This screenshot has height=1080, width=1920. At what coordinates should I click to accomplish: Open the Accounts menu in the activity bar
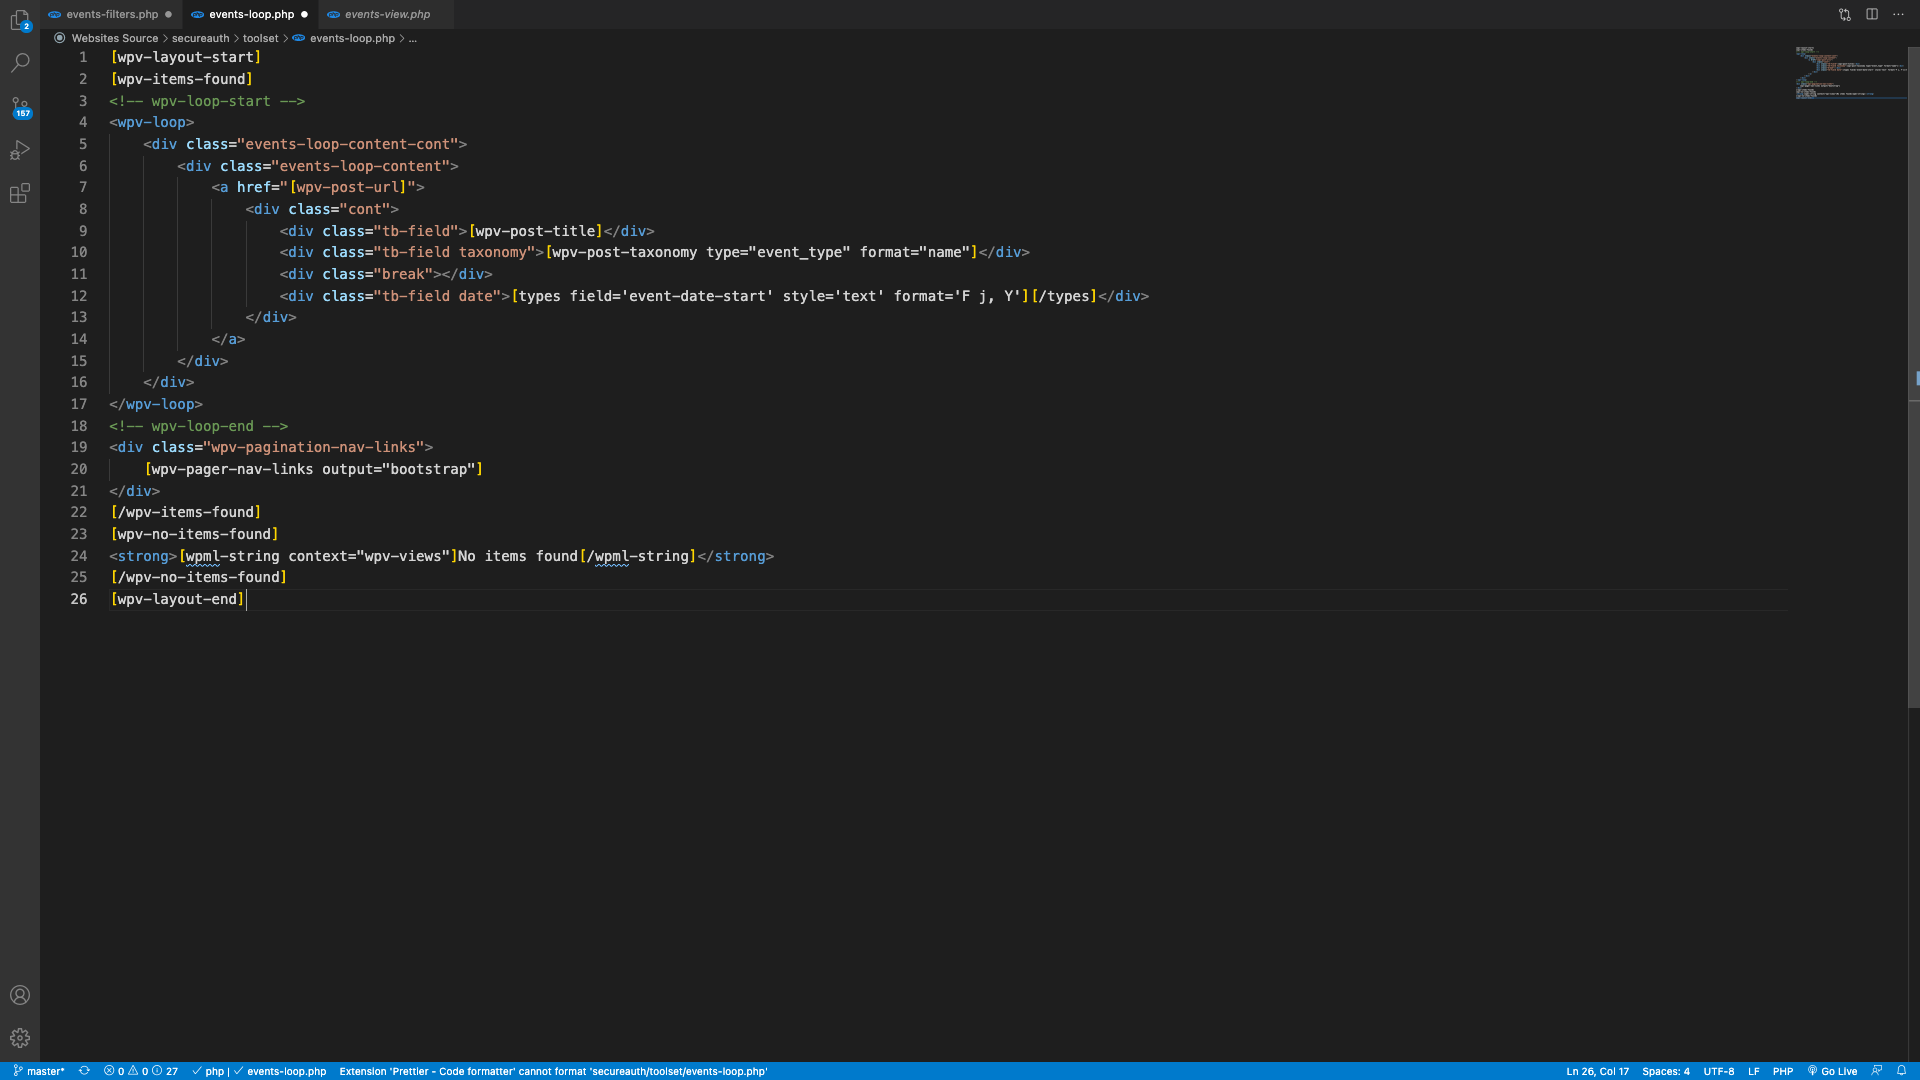[x=20, y=995]
